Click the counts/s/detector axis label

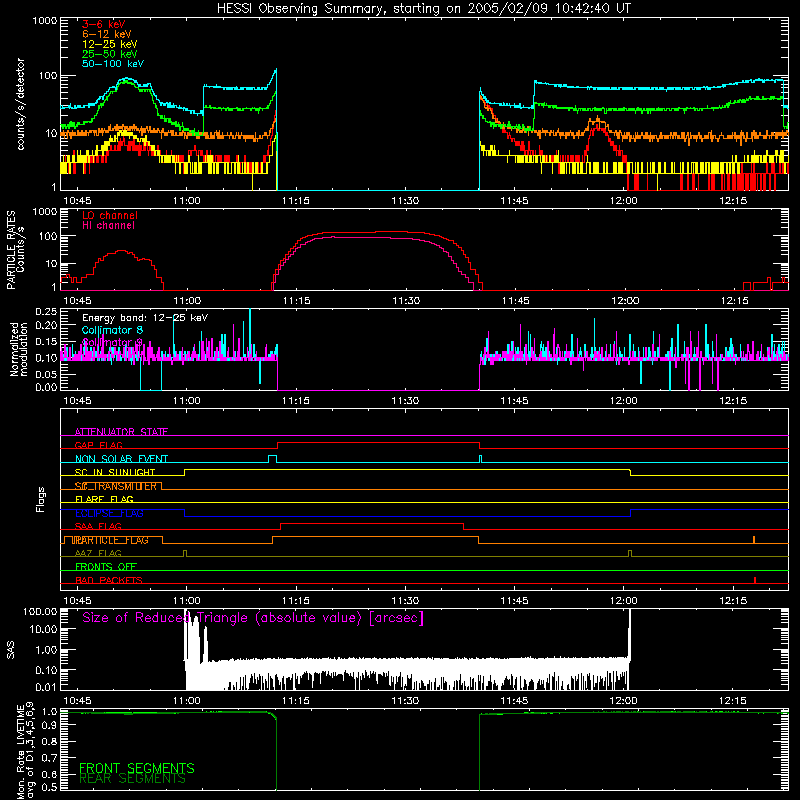[20, 104]
